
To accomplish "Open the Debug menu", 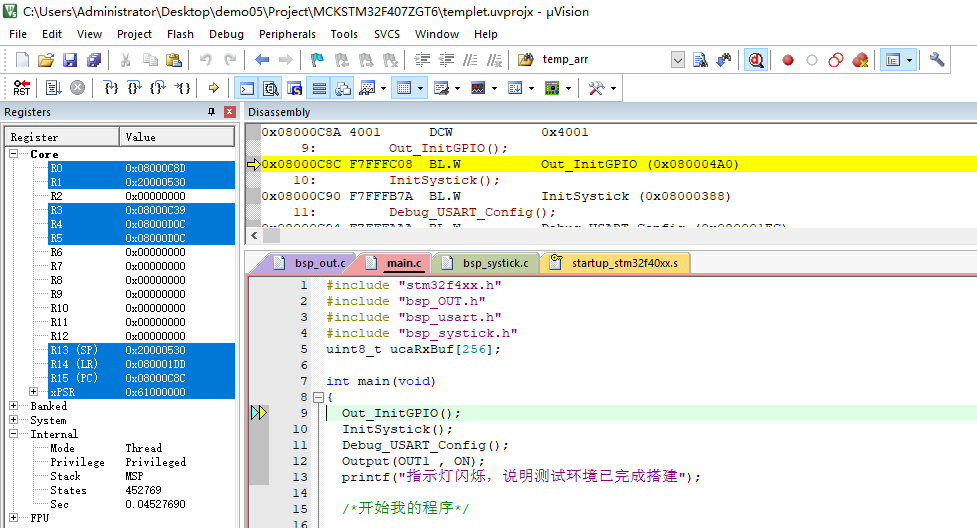I will point(226,34).
